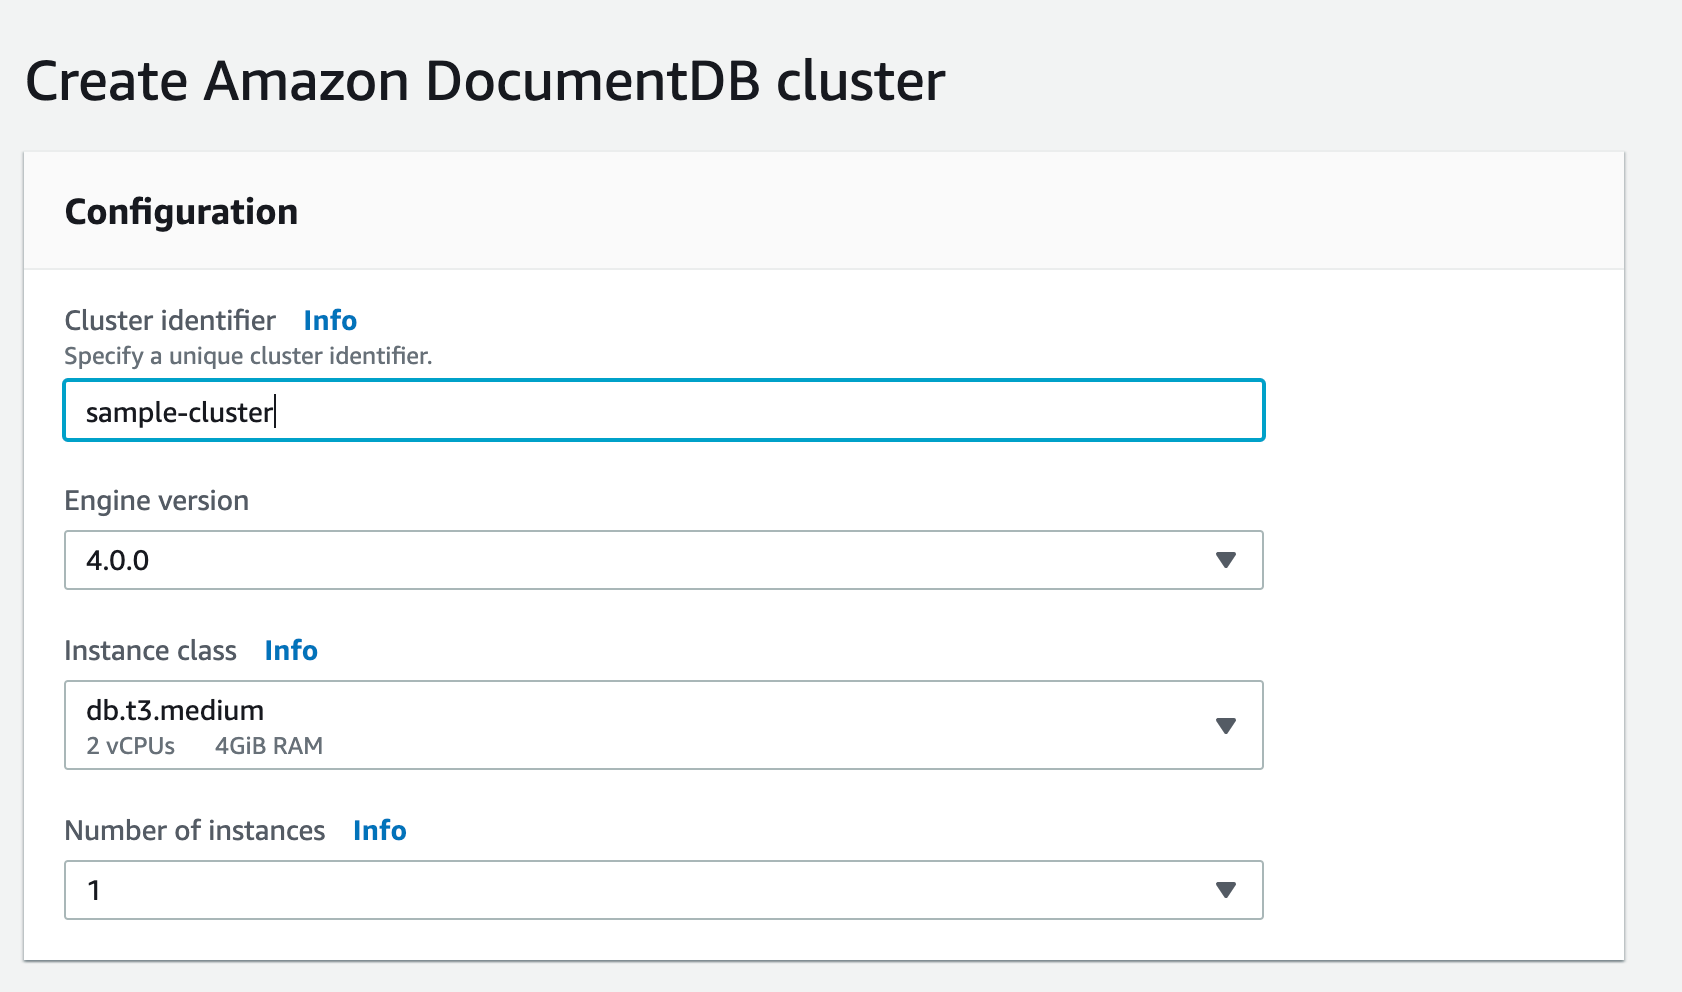
Task: Click the Create Amazon DocumentDB cluster title
Action: tap(485, 81)
